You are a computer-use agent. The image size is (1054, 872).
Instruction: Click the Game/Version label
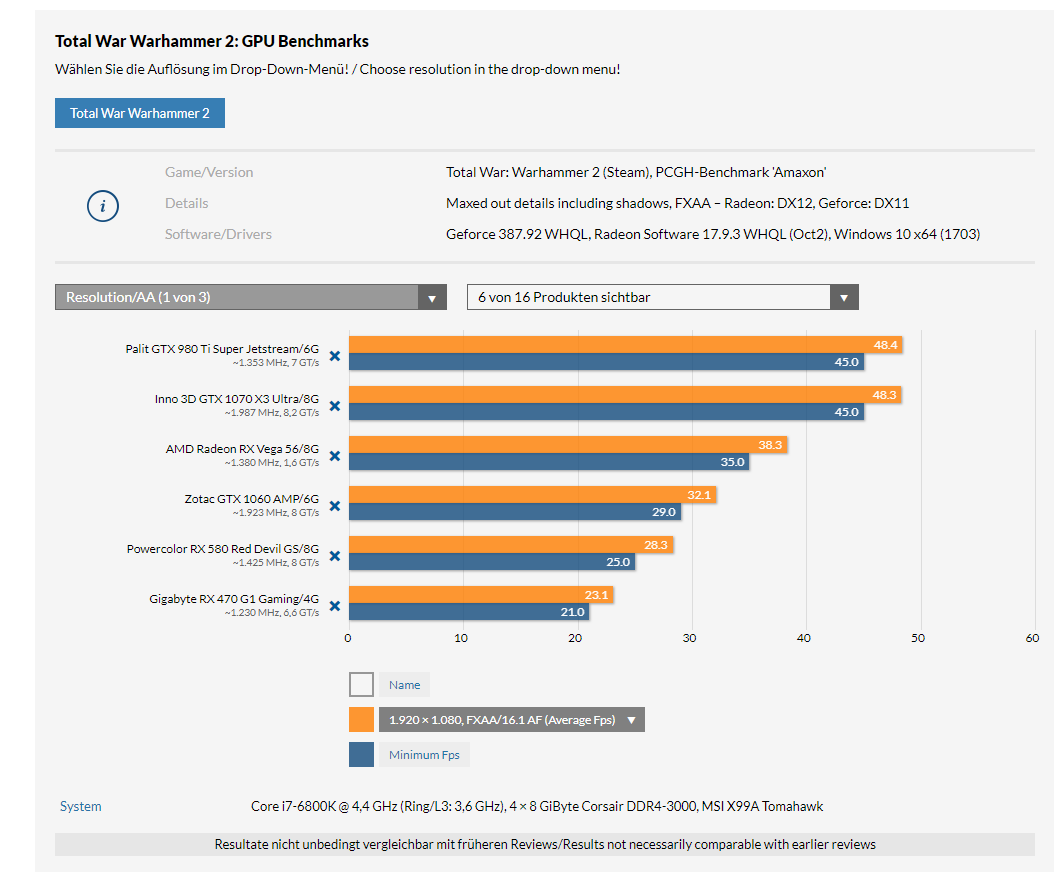pyautogui.click(x=209, y=172)
